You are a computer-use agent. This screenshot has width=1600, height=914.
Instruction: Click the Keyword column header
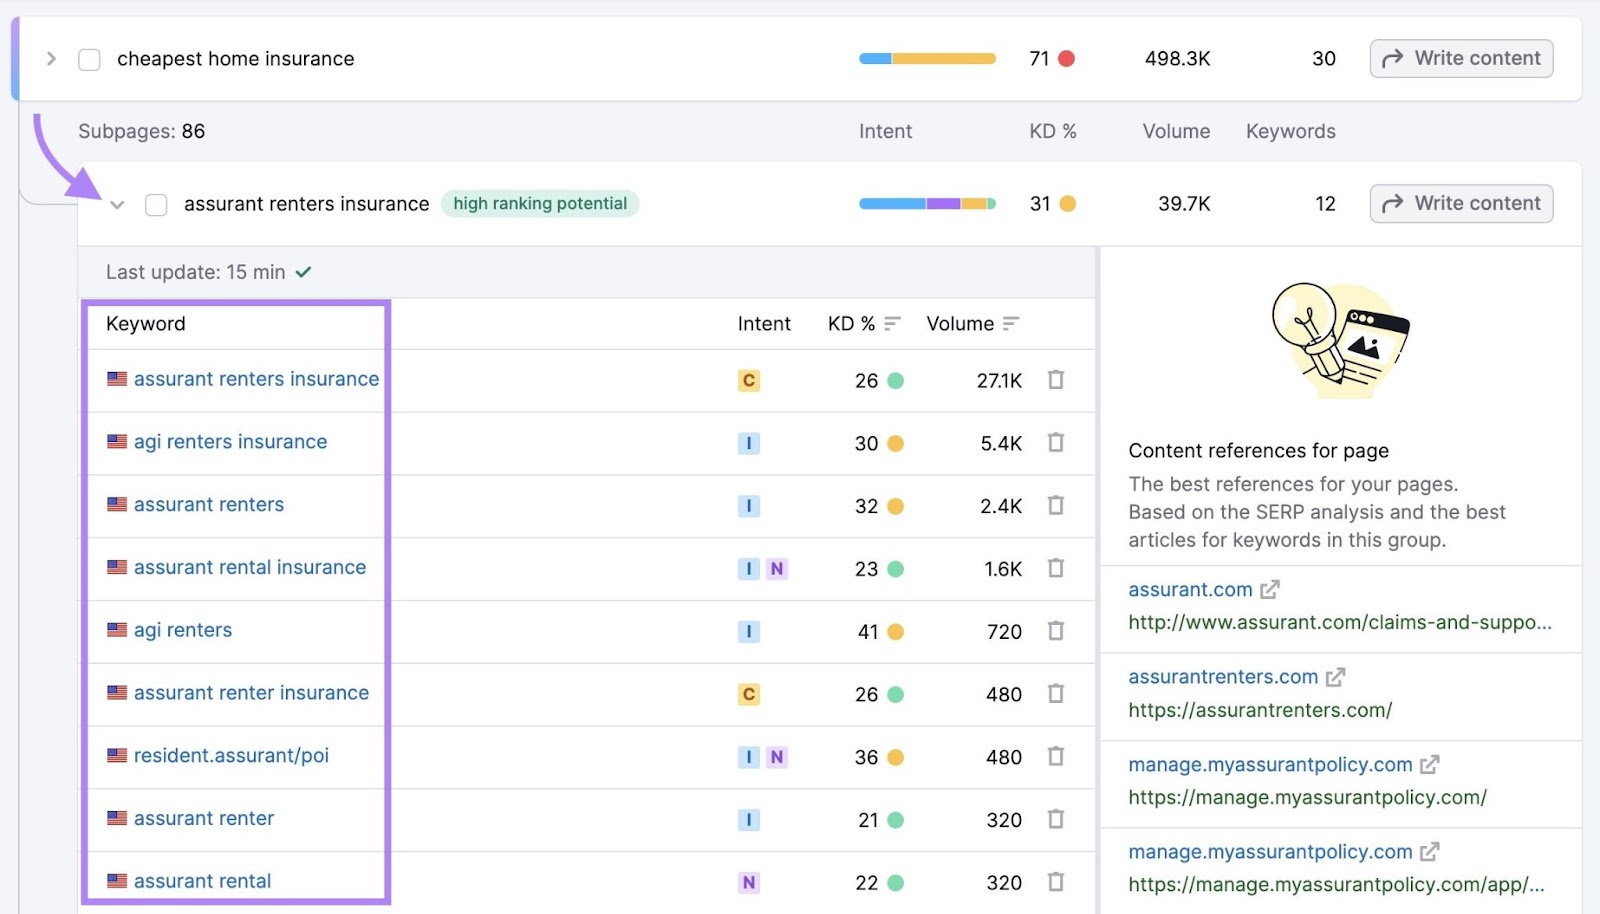(146, 324)
